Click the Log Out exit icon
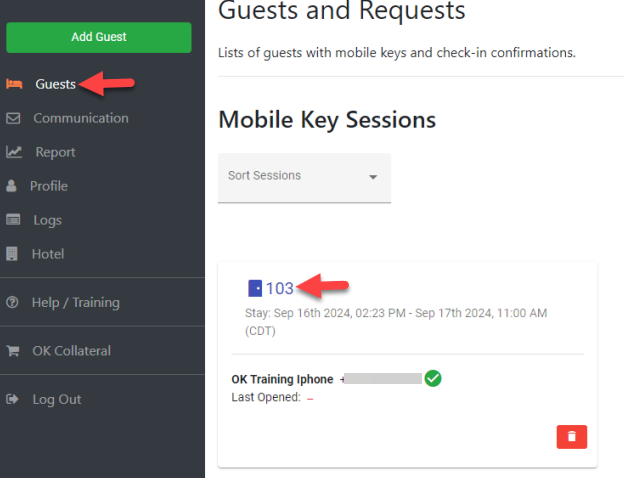The image size is (624, 478). [12, 399]
